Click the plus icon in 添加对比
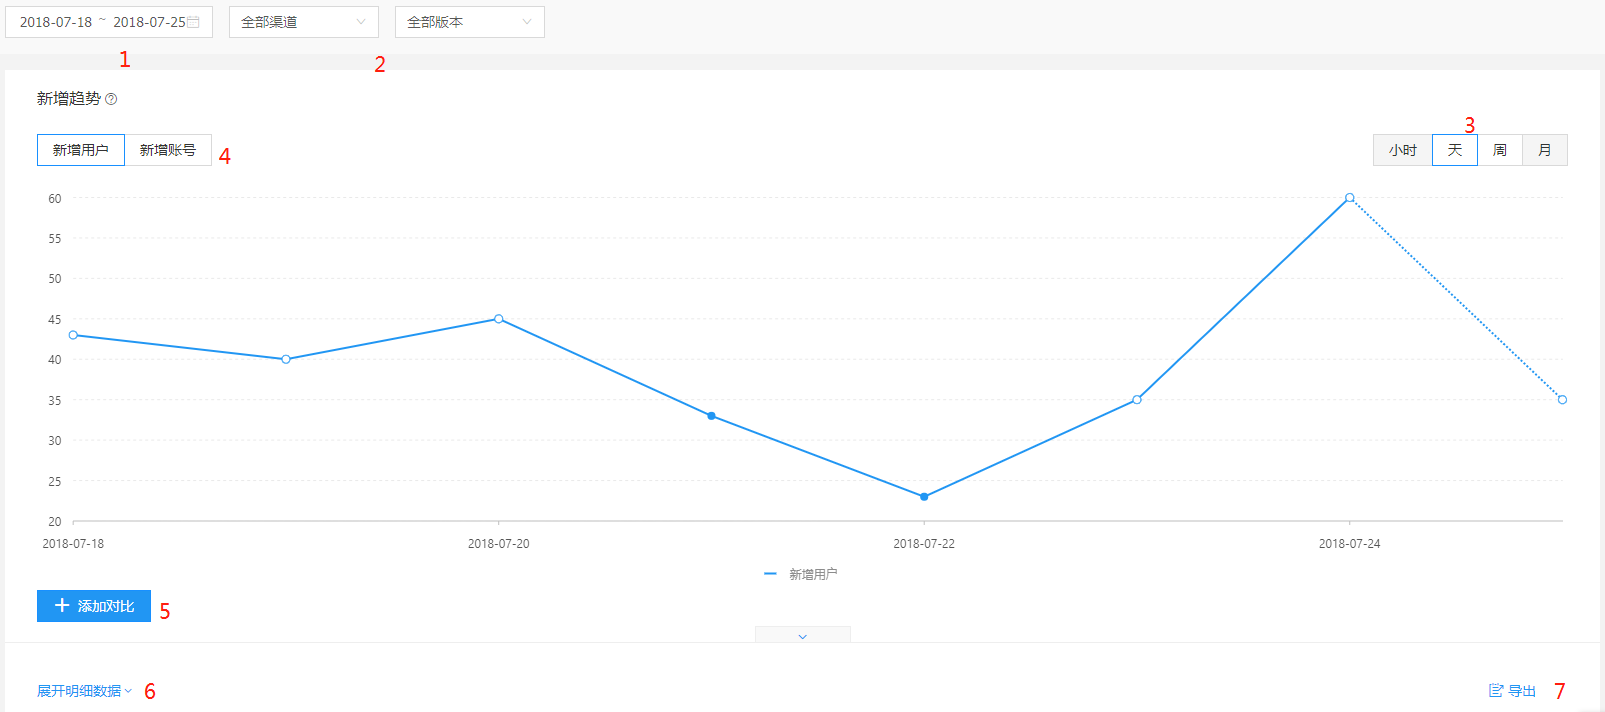This screenshot has height=712, width=1605. tap(62, 606)
